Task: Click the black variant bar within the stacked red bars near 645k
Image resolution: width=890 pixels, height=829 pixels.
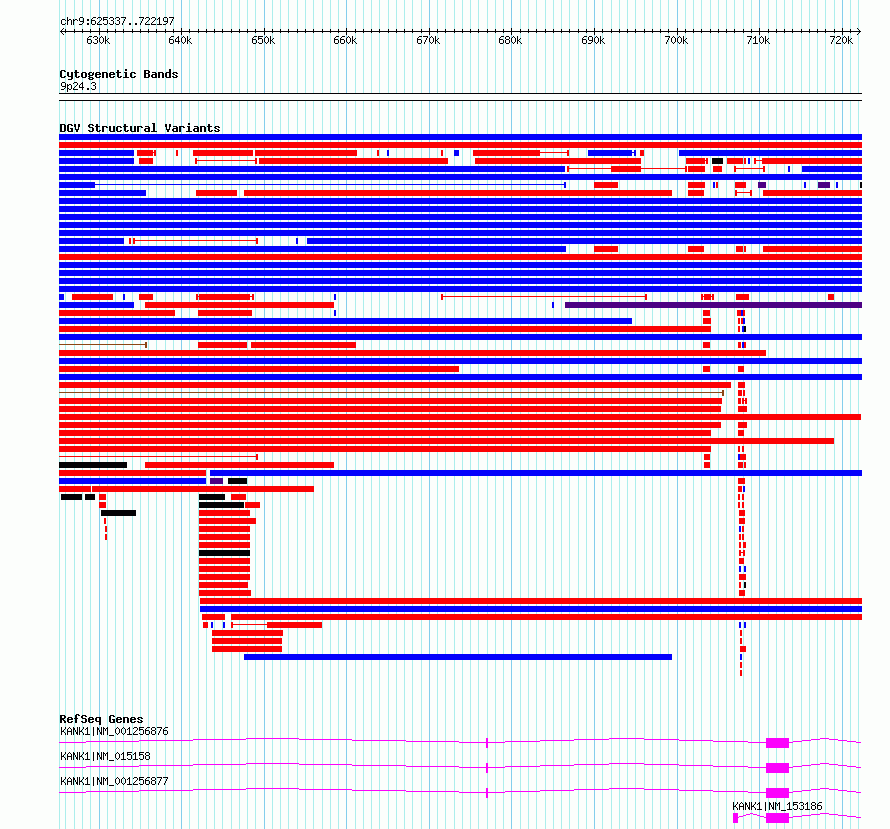Action: 225,553
